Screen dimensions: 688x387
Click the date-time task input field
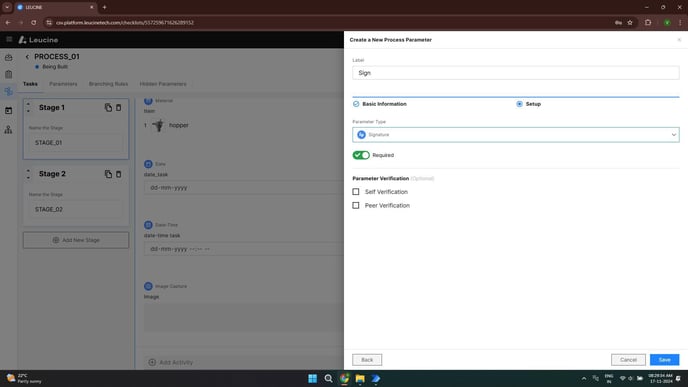click(x=244, y=249)
